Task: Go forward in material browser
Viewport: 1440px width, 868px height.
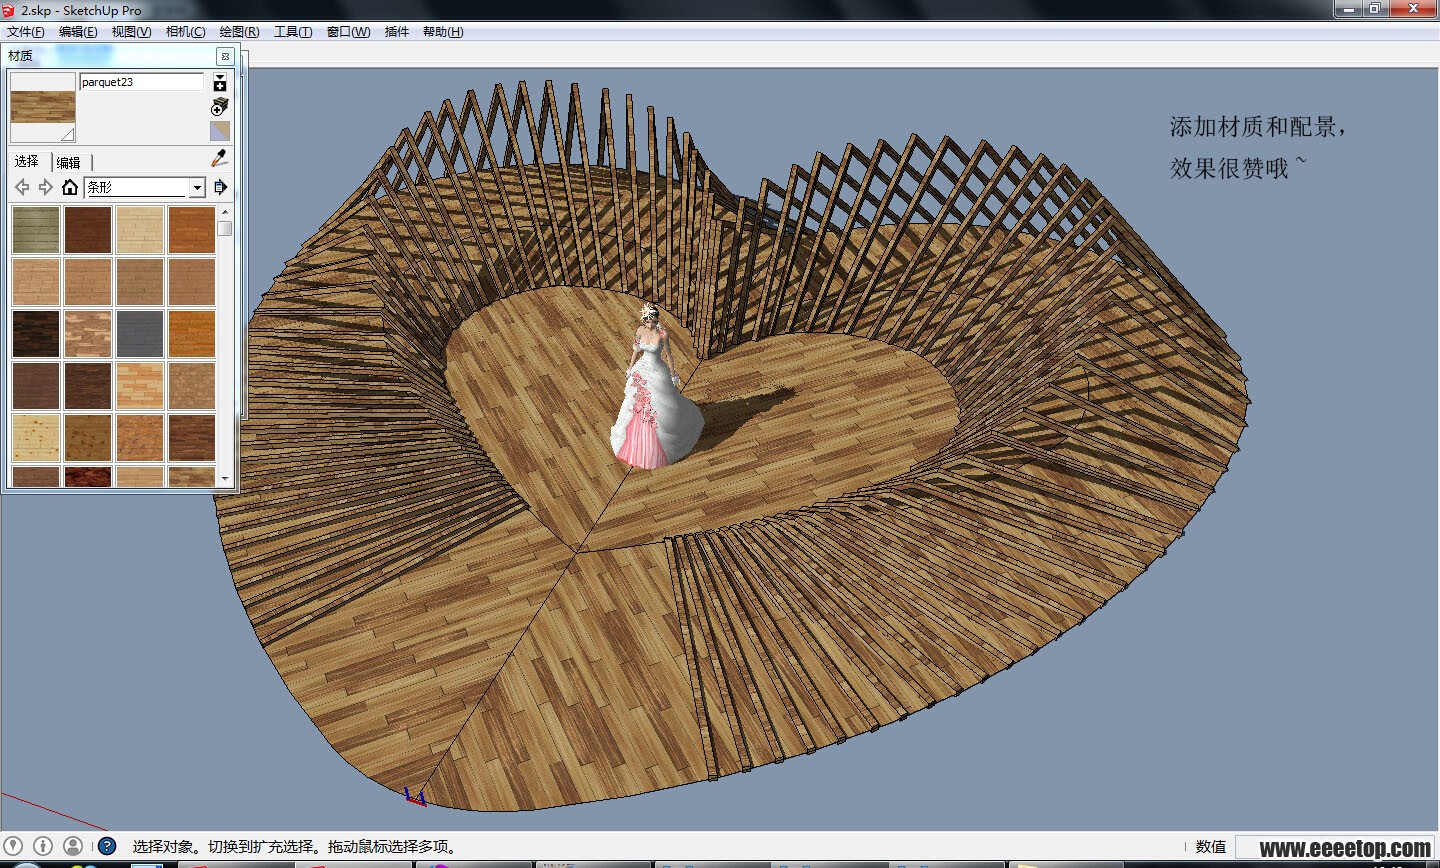Action: (45, 187)
